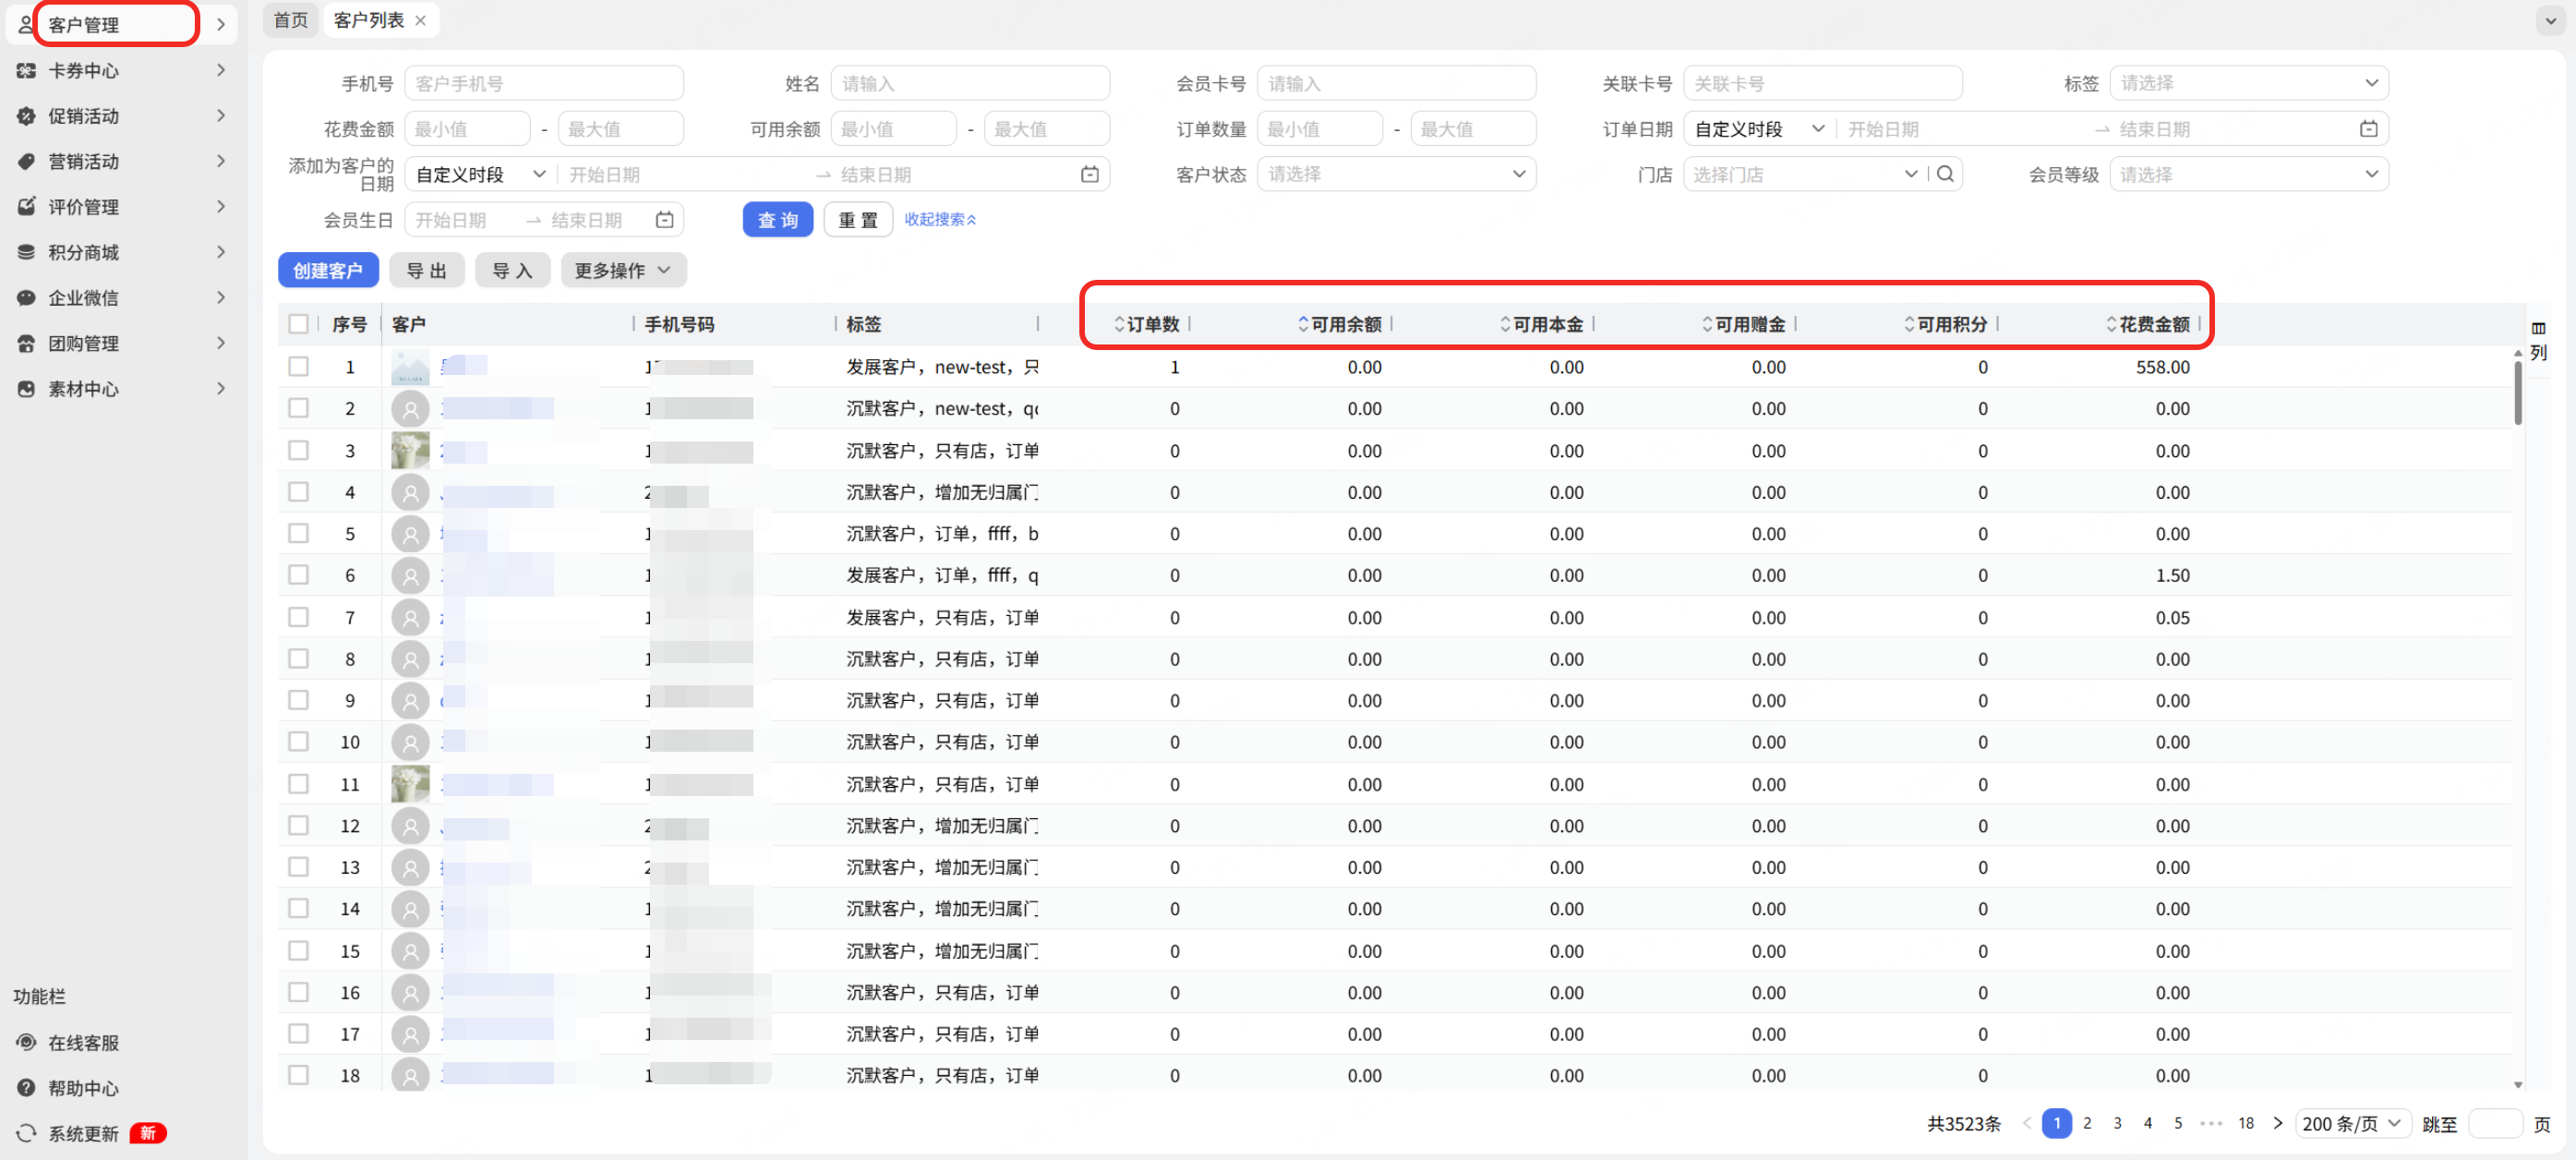
Task: Check the checkbox for row 1
Action: [298, 367]
